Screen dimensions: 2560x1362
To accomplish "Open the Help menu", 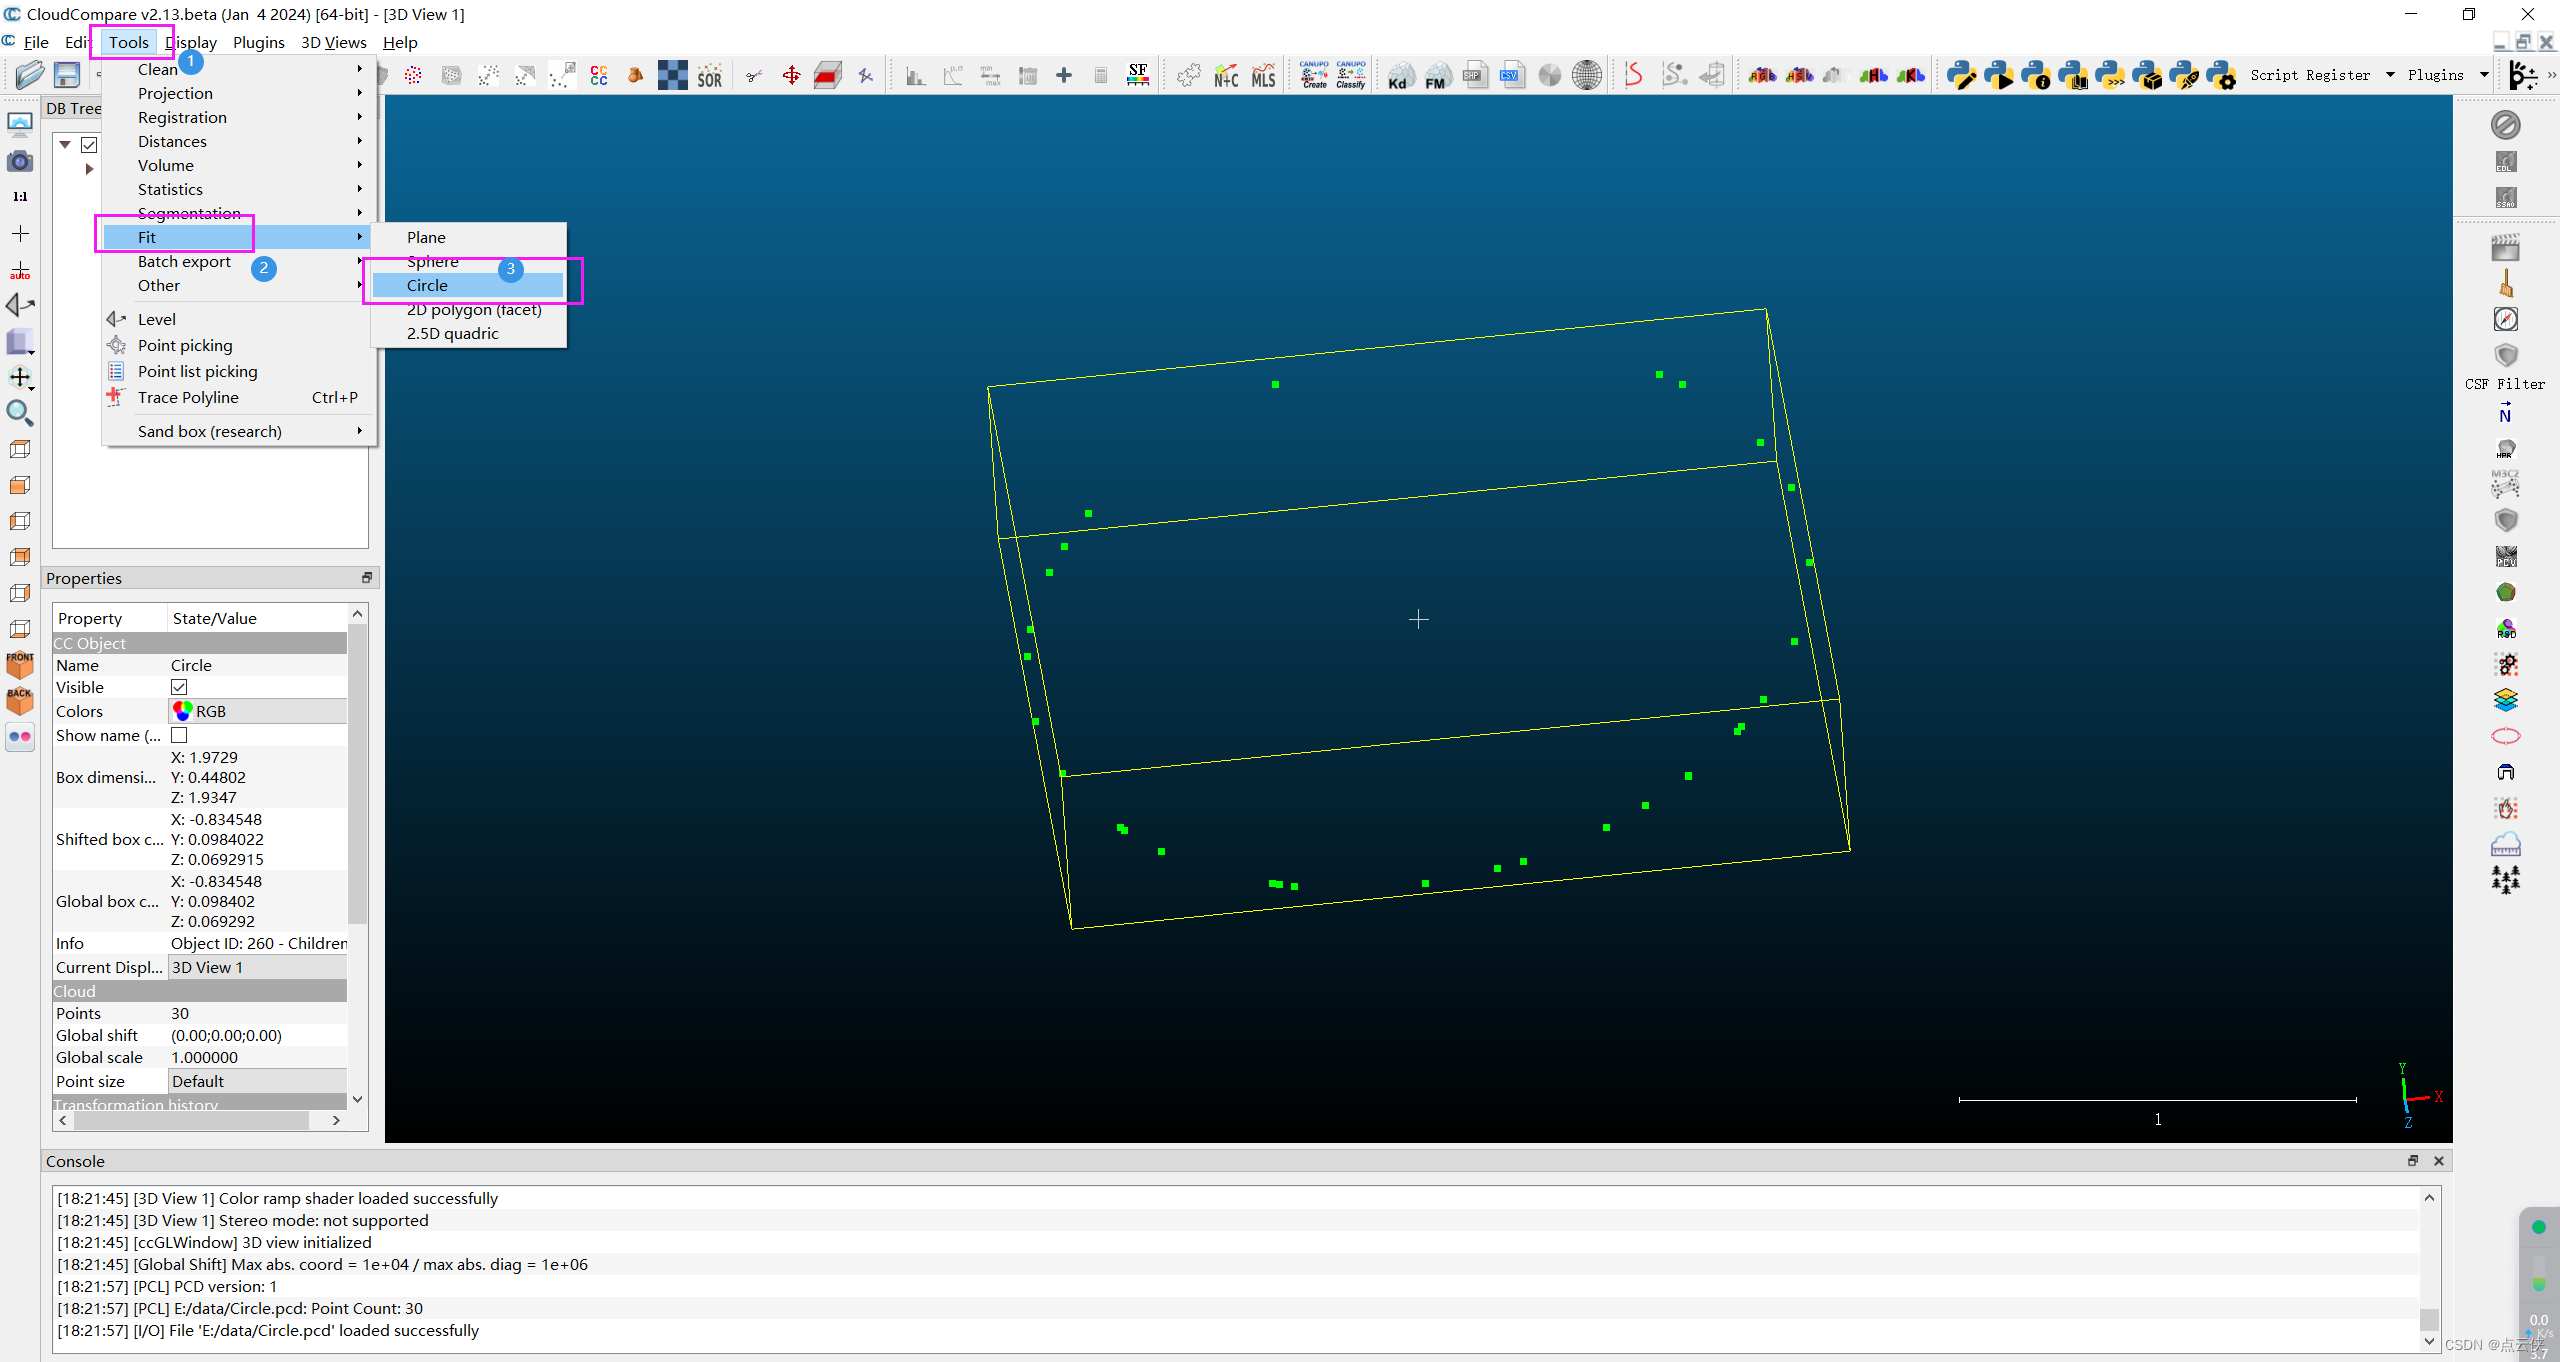I will tap(400, 42).
